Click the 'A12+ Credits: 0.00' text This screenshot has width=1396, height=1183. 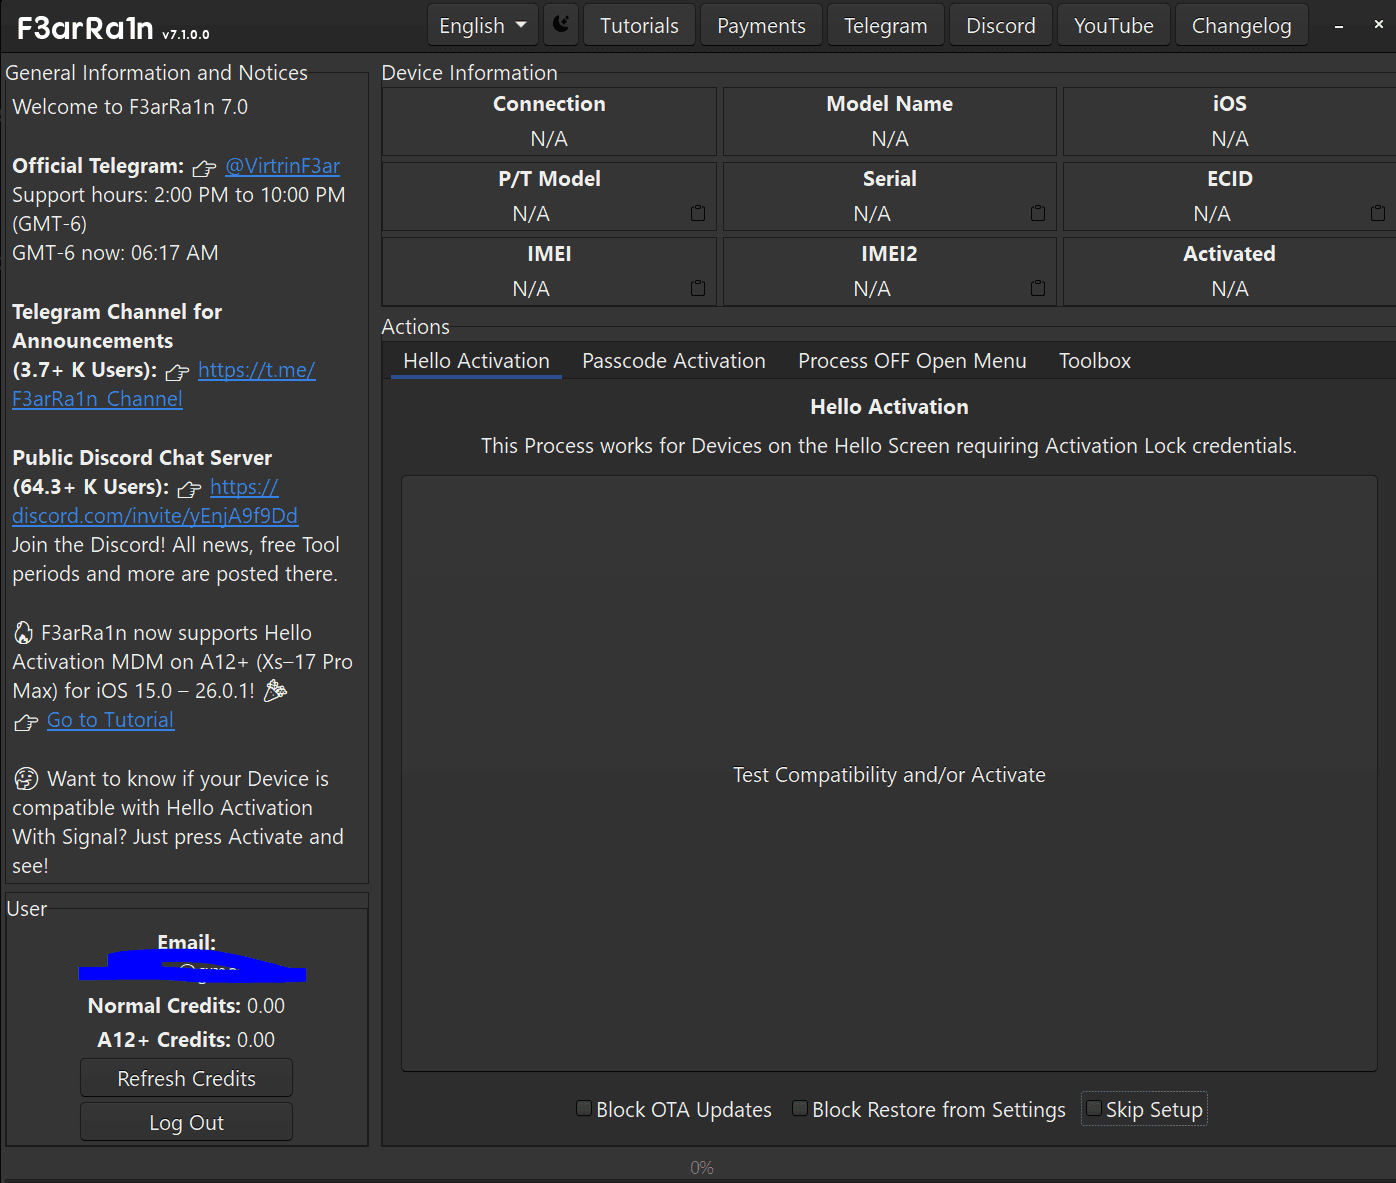point(186,1039)
